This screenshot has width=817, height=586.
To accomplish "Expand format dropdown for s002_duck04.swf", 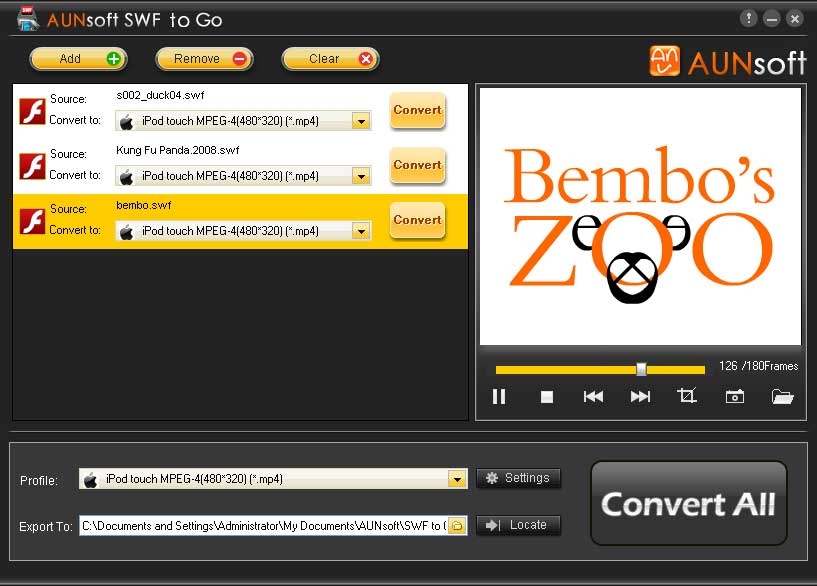I will click(x=361, y=121).
